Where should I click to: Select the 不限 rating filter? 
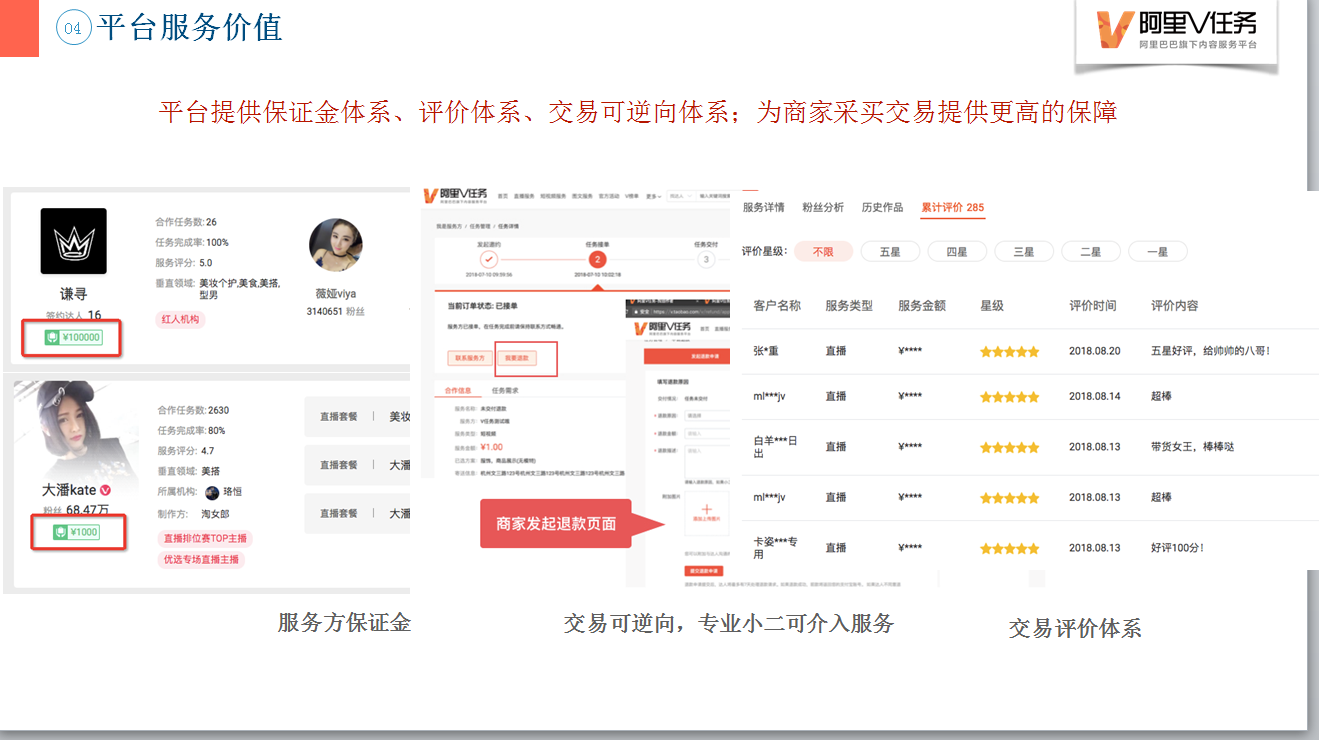pyautogui.click(x=823, y=252)
